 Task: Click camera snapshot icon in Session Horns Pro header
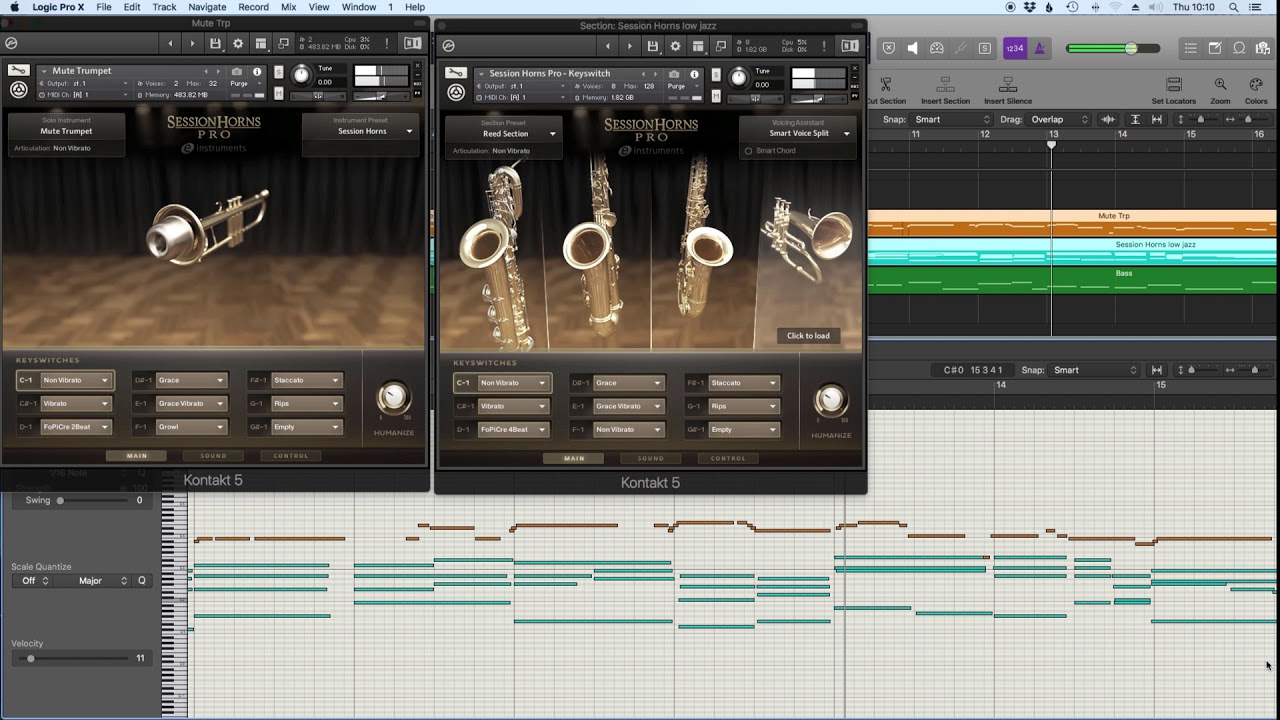coord(674,74)
